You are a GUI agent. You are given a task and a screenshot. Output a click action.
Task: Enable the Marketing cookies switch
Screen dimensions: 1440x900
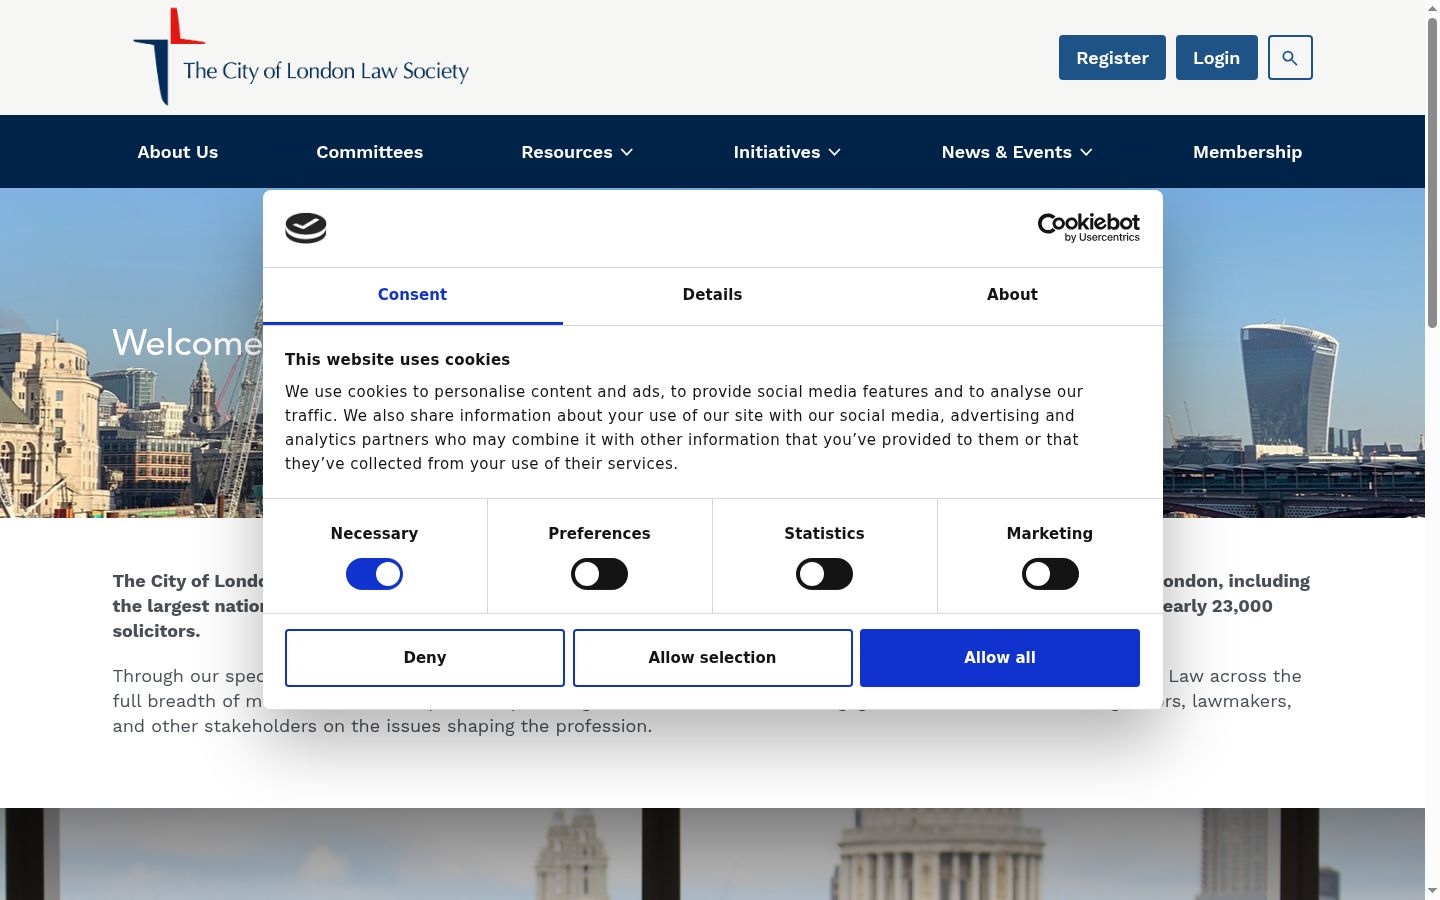(x=1050, y=574)
